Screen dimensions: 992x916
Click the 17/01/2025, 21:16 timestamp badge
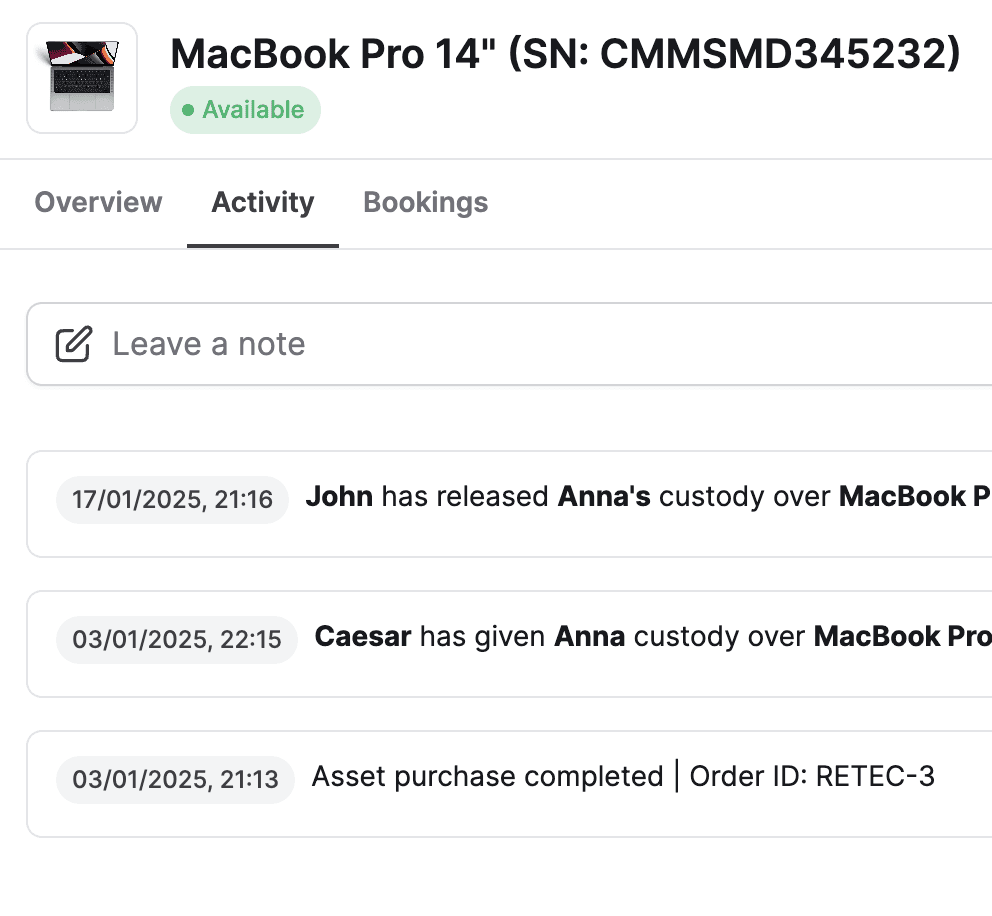[x=172, y=500]
